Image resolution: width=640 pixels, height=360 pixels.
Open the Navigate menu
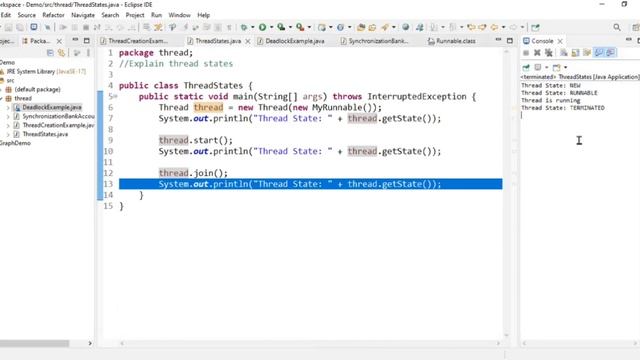tap(83, 15)
